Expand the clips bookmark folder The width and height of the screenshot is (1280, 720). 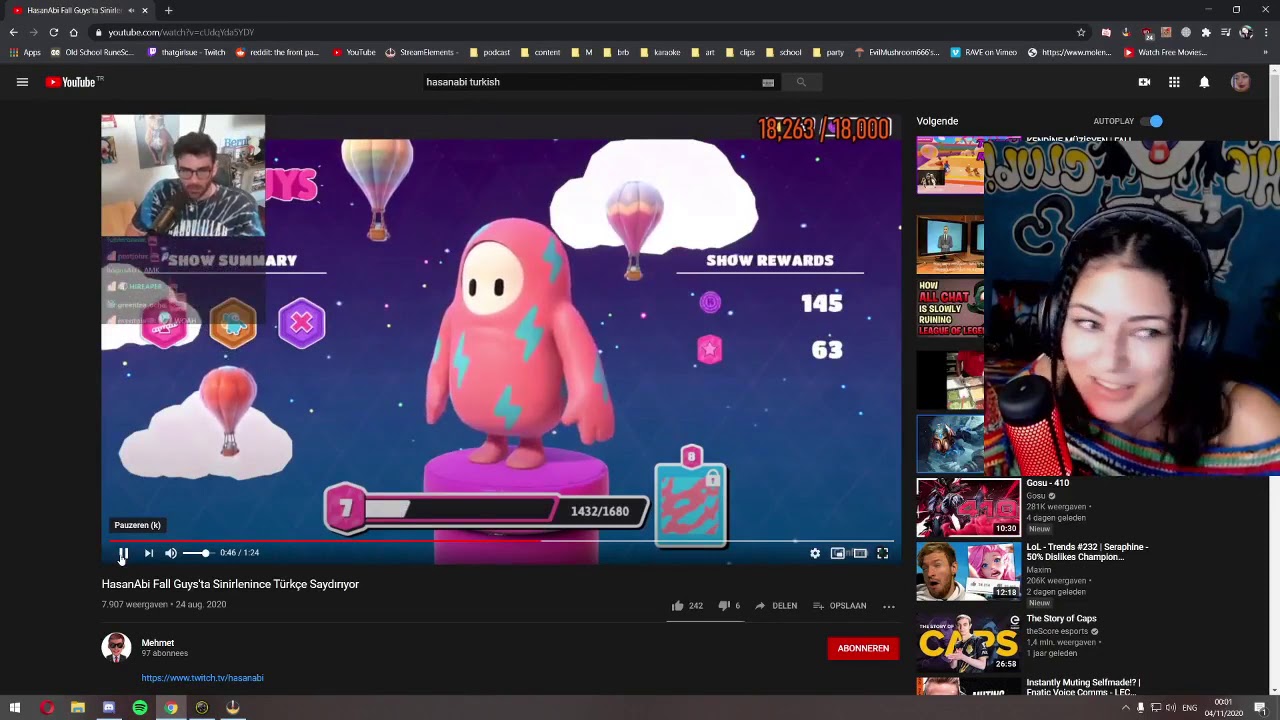[x=740, y=52]
